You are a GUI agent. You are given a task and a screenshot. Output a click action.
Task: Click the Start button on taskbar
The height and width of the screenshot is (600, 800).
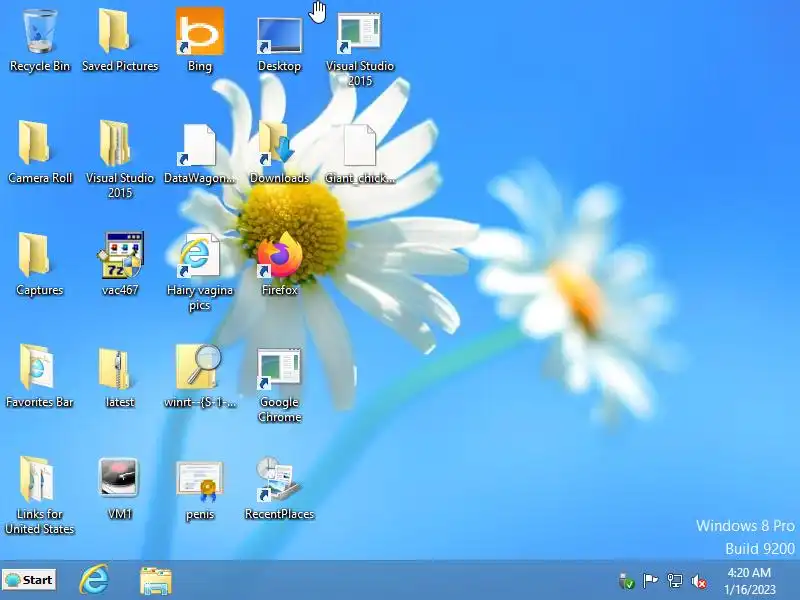(29, 580)
